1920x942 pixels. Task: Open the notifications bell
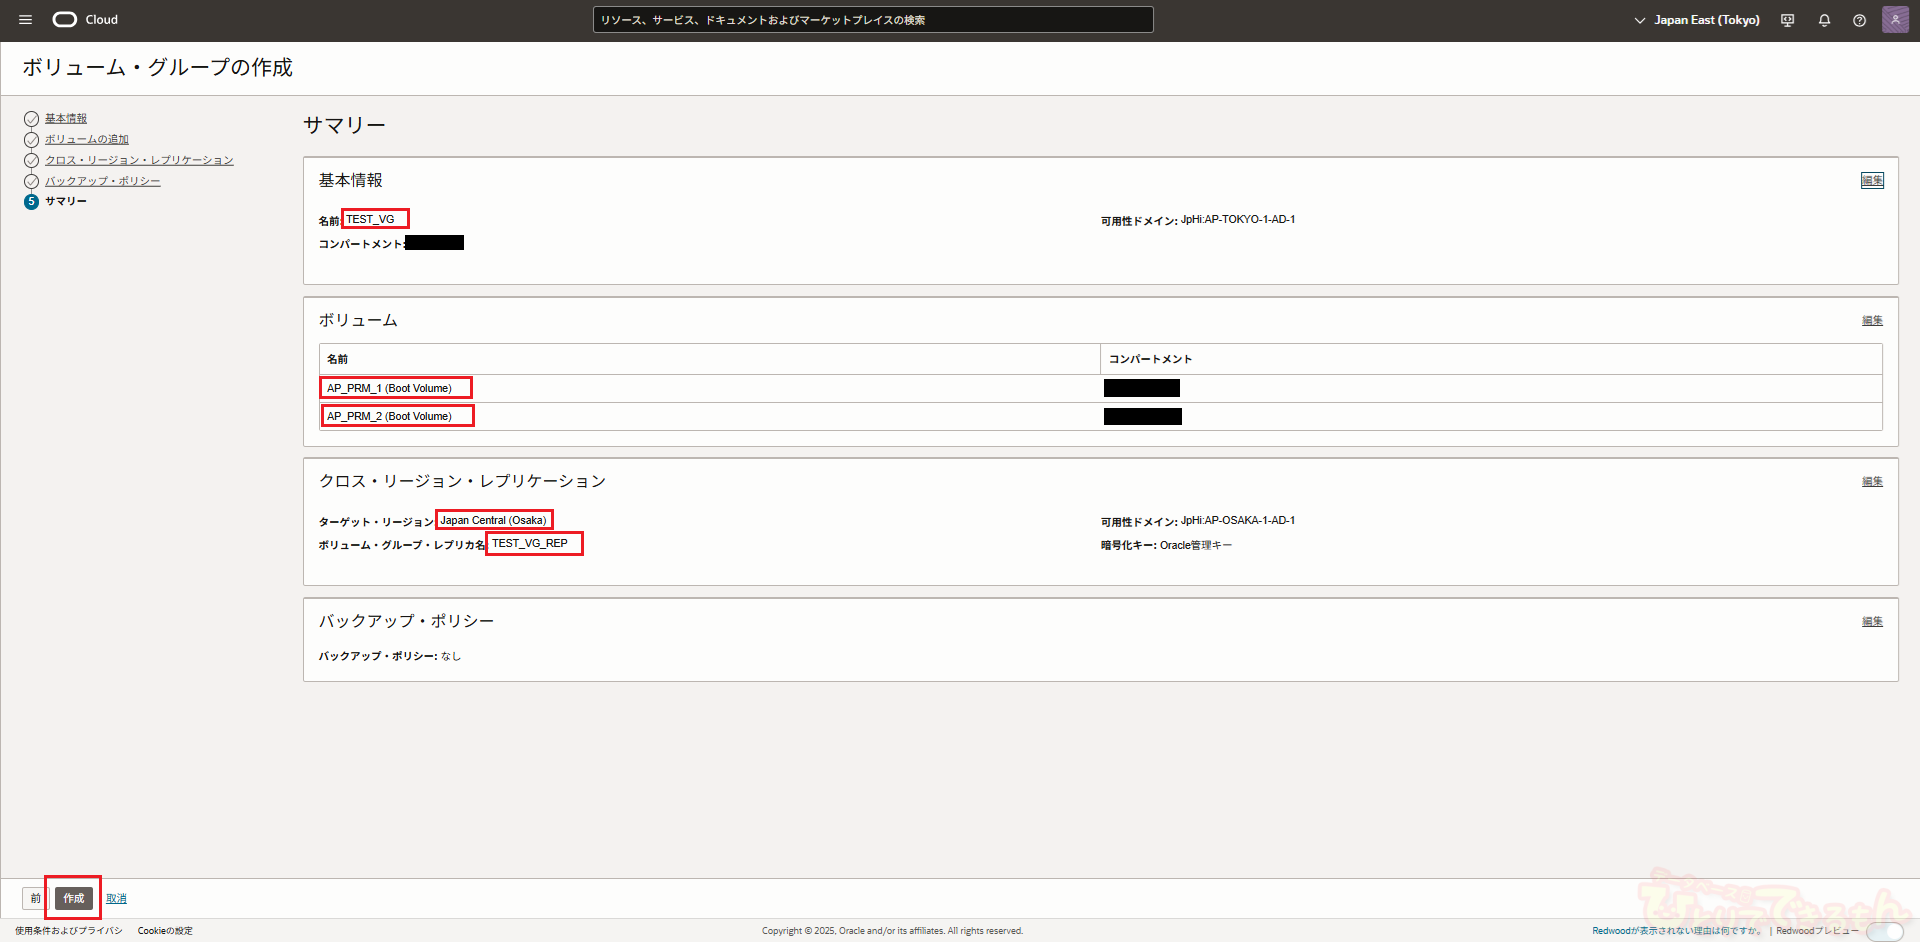1824,20
